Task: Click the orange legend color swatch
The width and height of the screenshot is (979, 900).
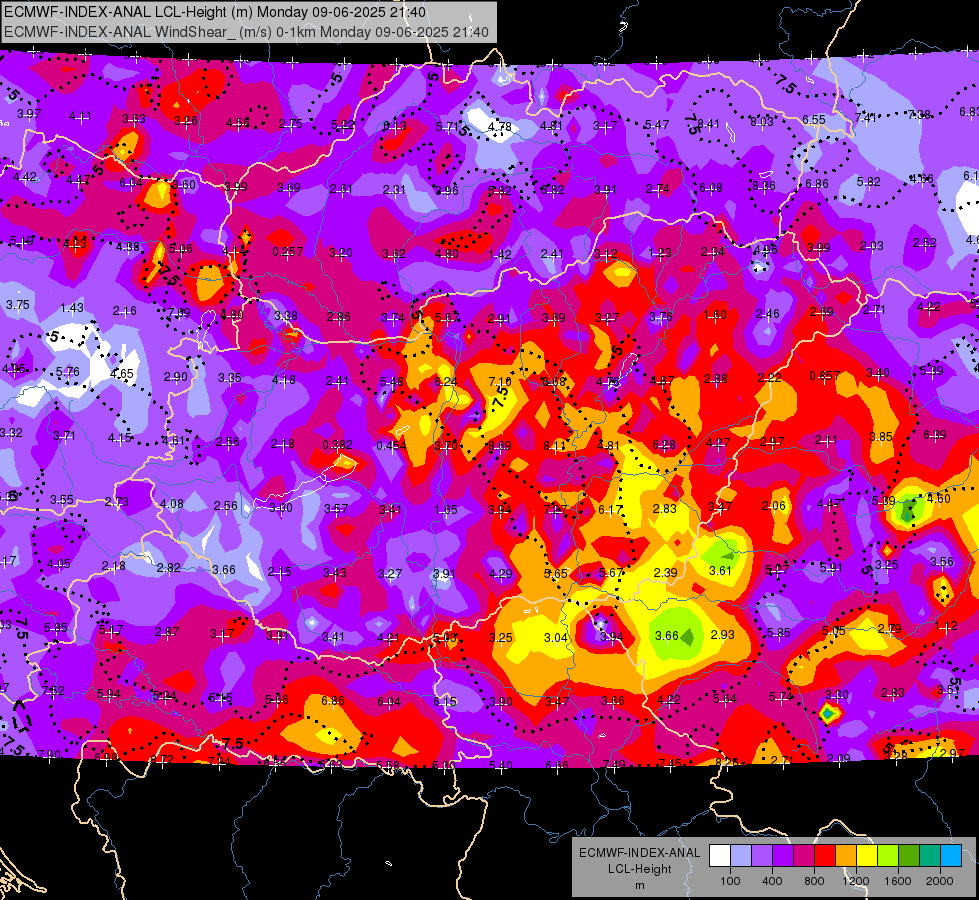Action: tap(846, 855)
